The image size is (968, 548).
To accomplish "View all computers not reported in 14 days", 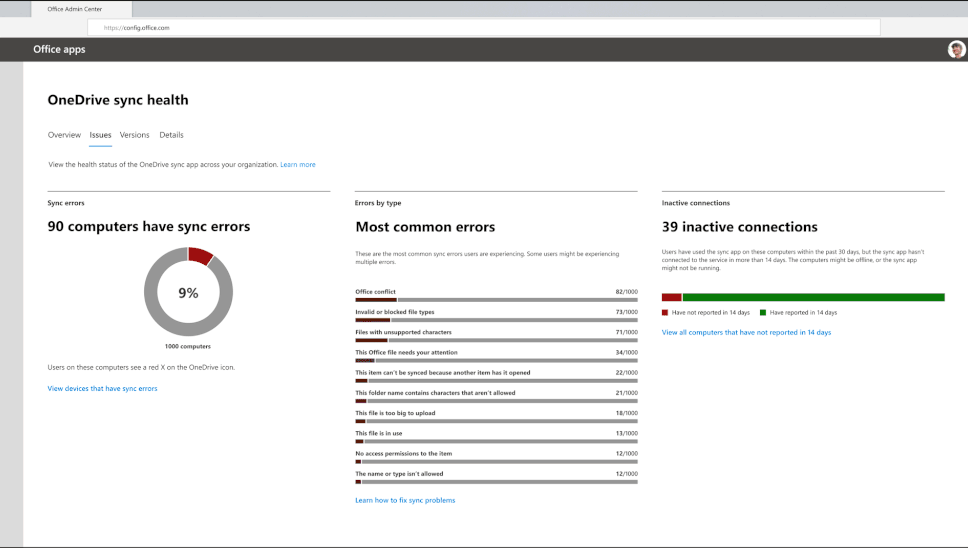I will coord(746,332).
